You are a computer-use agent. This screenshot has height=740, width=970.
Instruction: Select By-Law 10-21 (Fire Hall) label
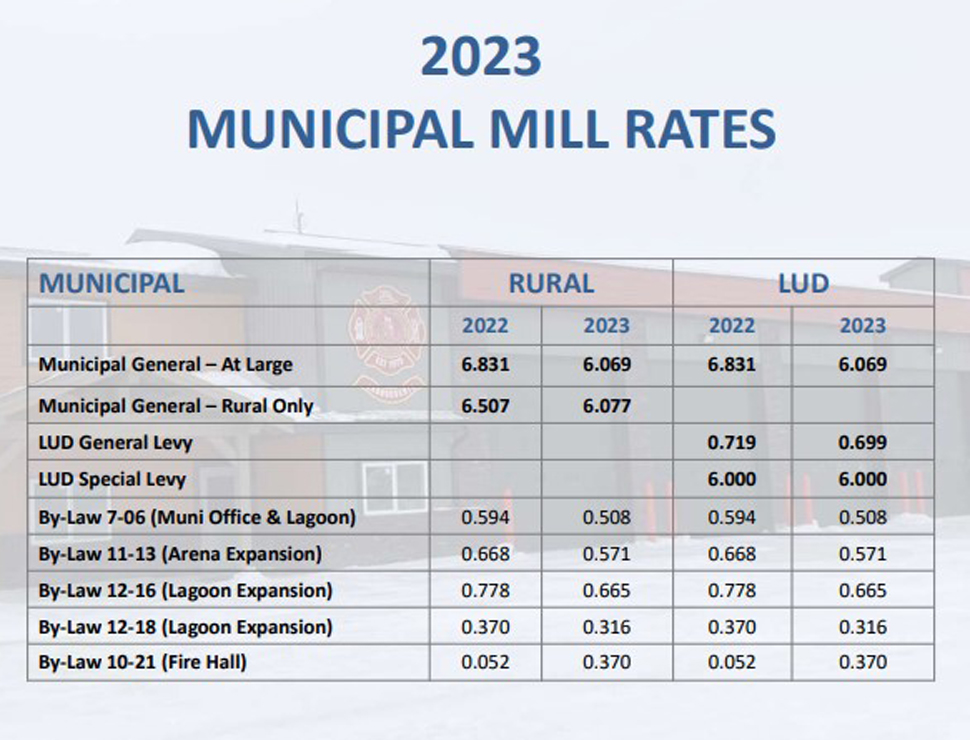point(141,663)
